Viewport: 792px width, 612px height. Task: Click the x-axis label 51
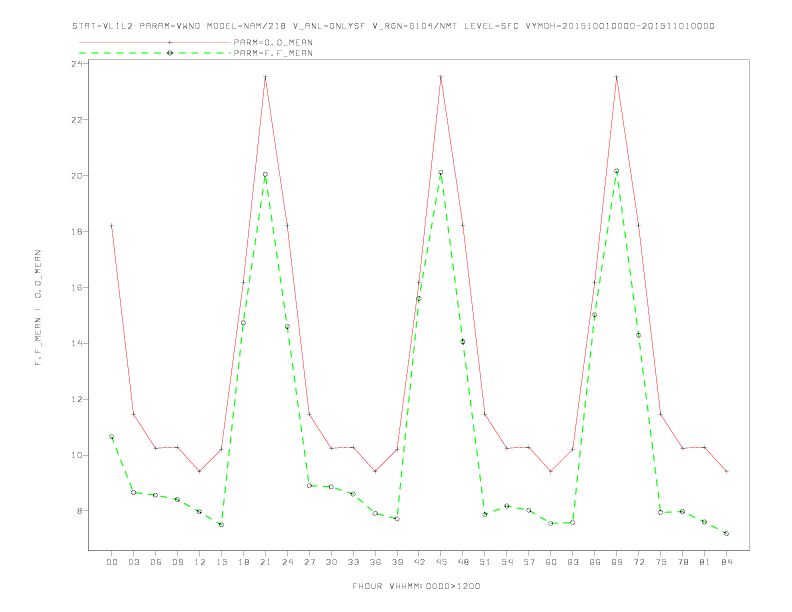(x=485, y=562)
